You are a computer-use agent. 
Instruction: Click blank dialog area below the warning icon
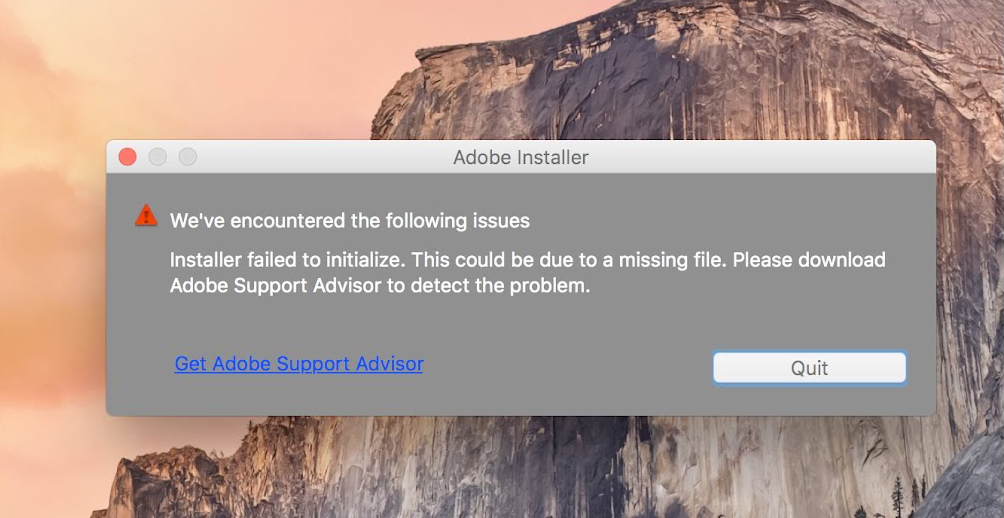(147, 300)
